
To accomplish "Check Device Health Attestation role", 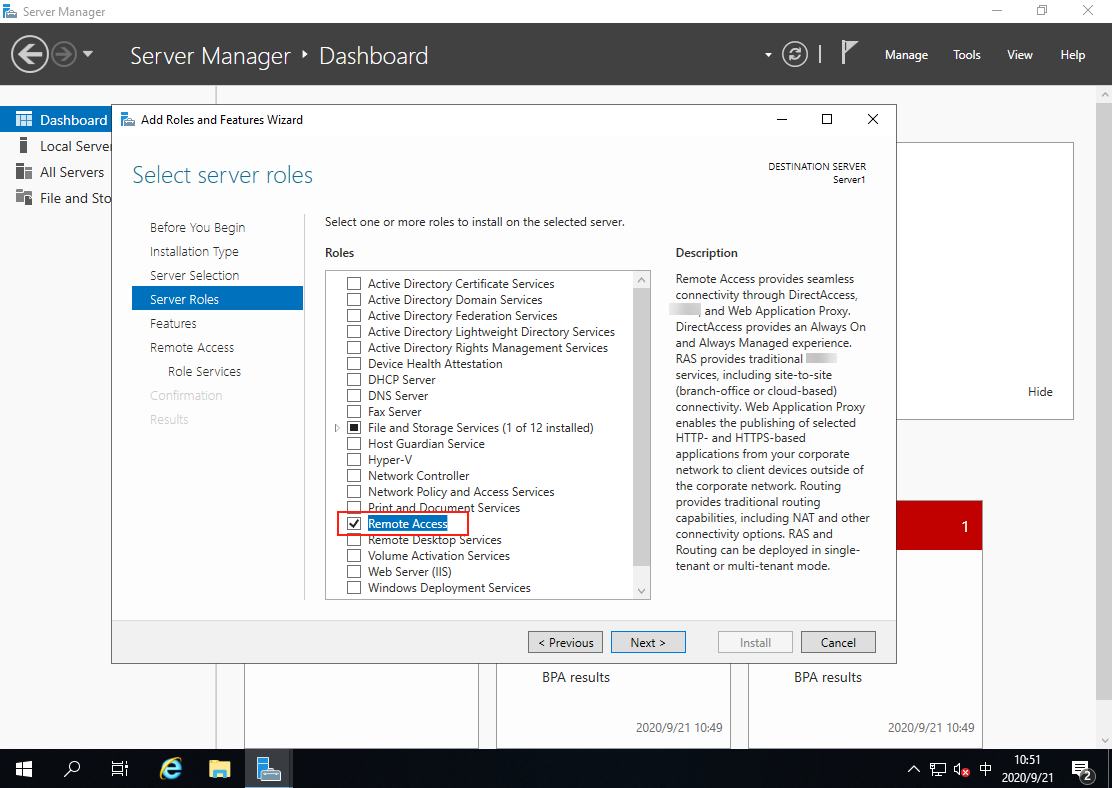I will tap(354, 364).
